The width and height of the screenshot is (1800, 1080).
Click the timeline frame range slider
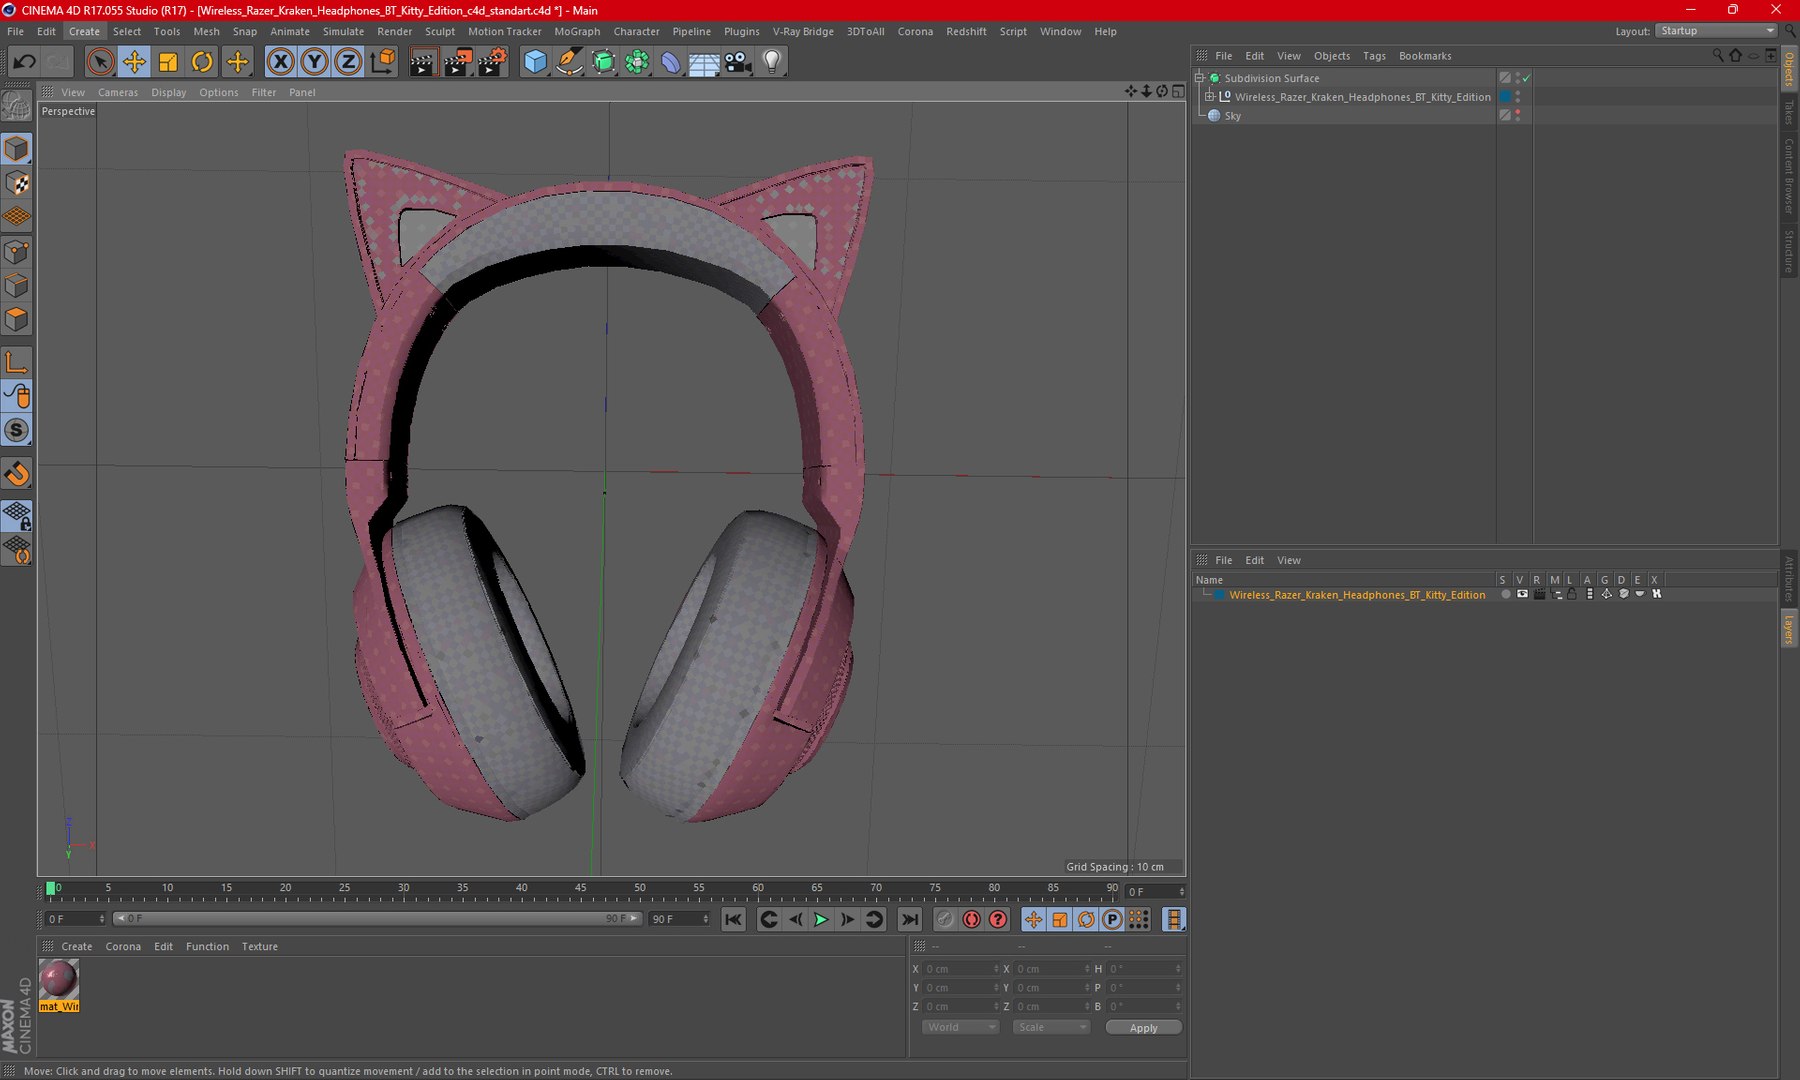tap(377, 918)
